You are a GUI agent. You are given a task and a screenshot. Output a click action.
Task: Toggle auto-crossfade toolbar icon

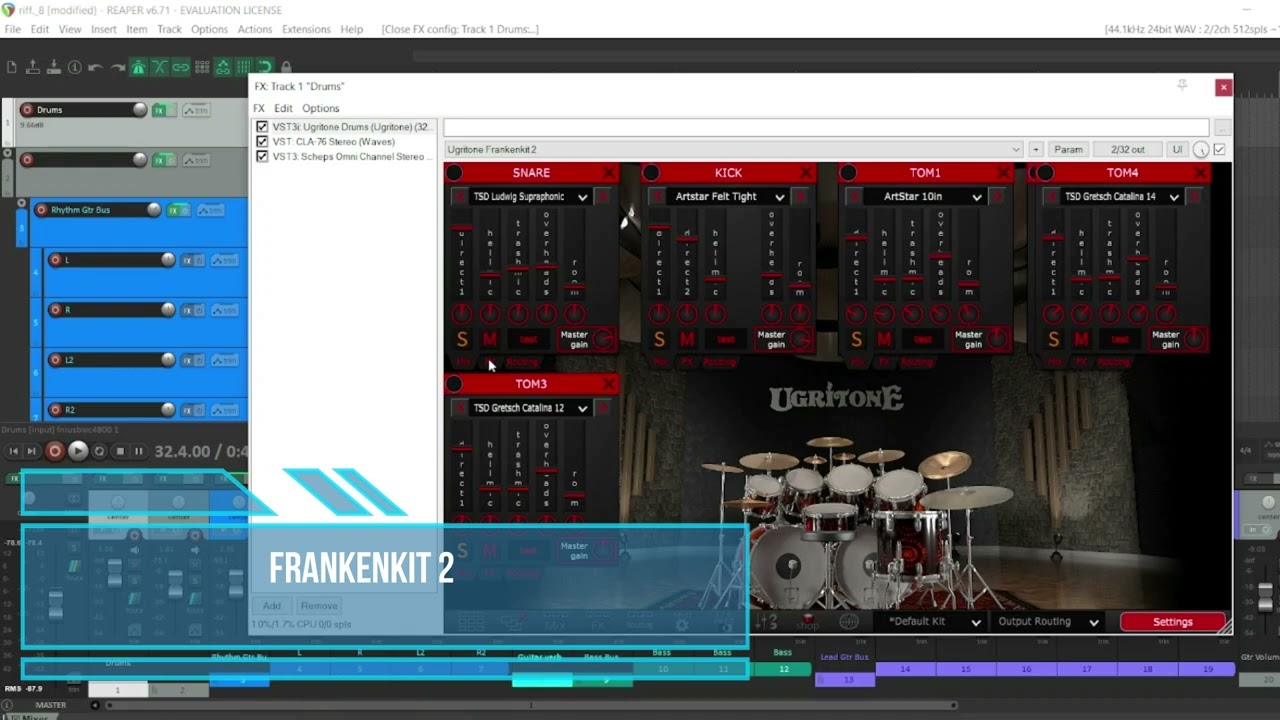point(159,67)
